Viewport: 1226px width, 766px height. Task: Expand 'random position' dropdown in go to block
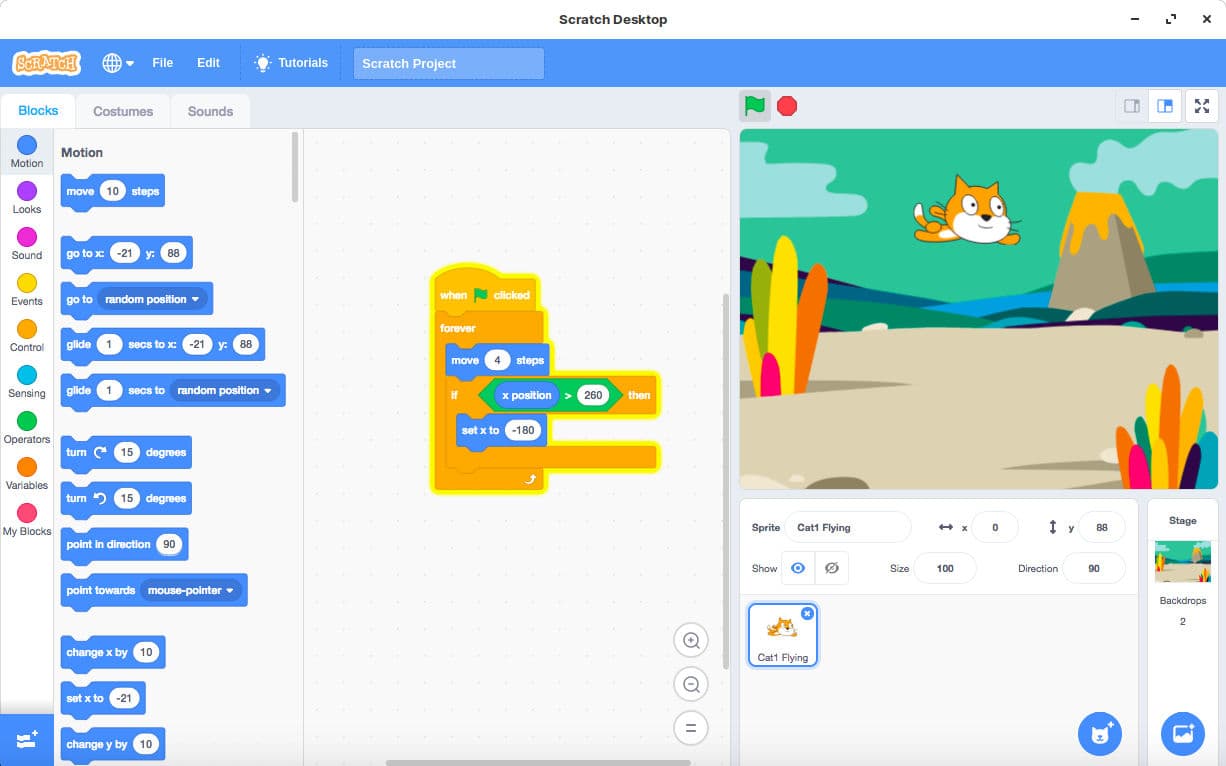click(195, 299)
